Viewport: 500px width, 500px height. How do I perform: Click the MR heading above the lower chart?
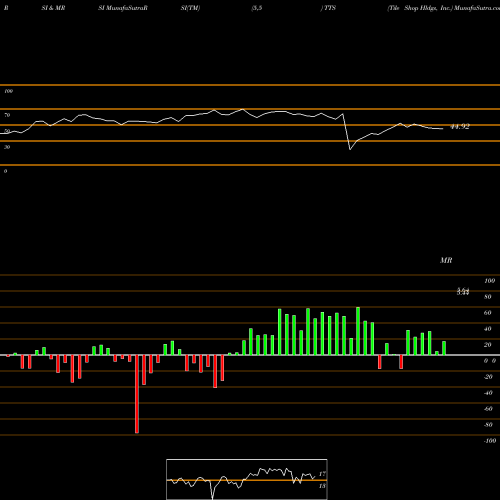point(446,260)
